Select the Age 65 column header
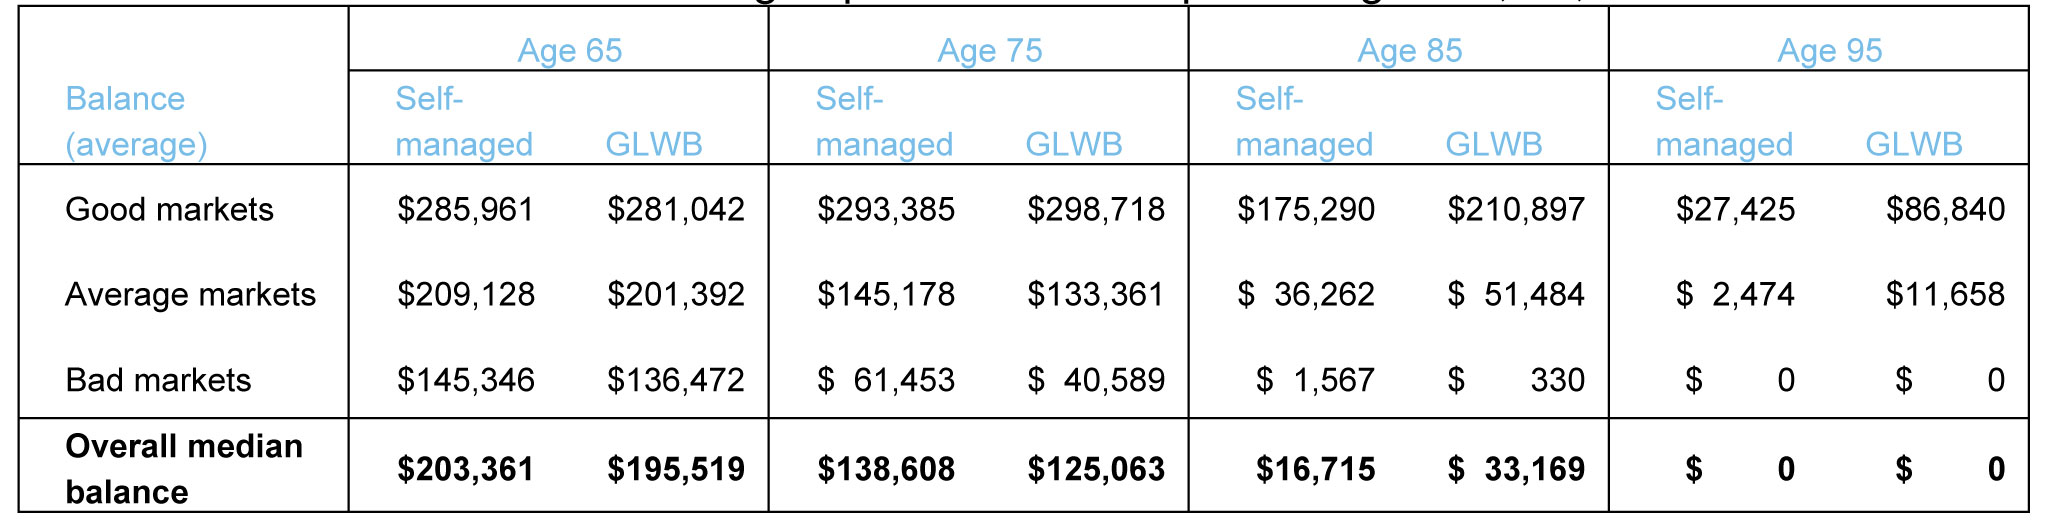The width and height of the screenshot is (2047, 521). click(569, 50)
